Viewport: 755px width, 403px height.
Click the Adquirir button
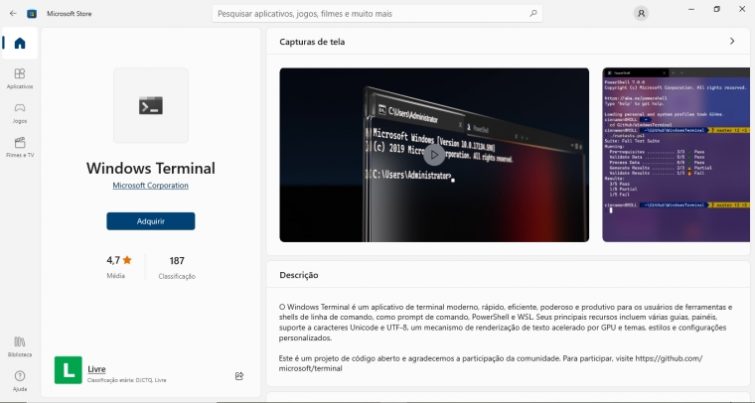(x=151, y=221)
